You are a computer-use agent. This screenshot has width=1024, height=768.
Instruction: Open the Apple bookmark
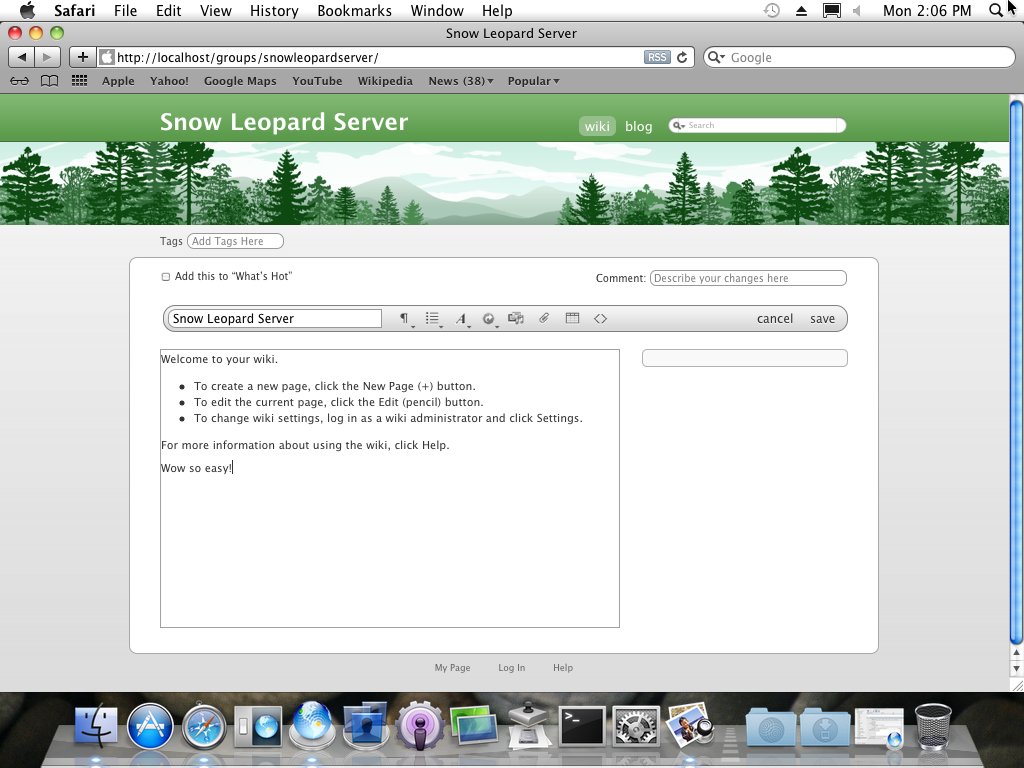(118, 81)
